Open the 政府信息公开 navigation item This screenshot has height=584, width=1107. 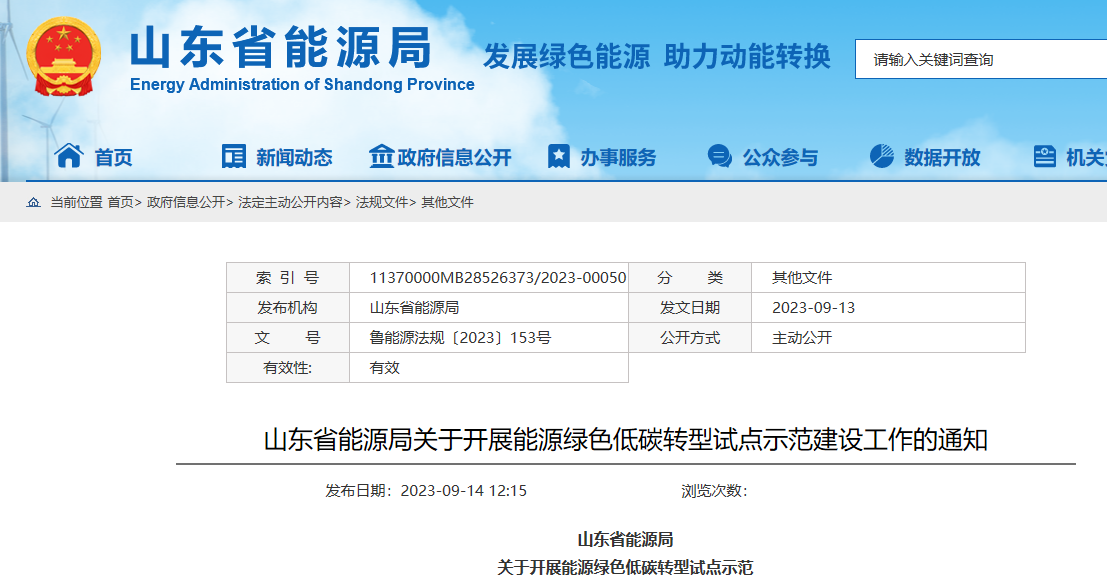pyautogui.click(x=454, y=158)
